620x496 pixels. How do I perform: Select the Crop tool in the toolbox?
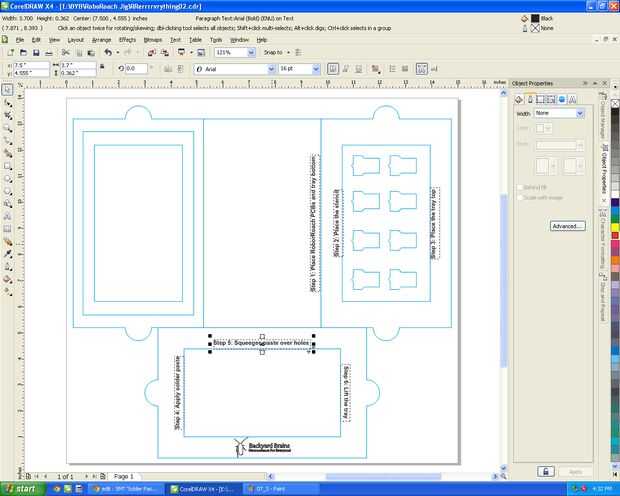pos(8,116)
